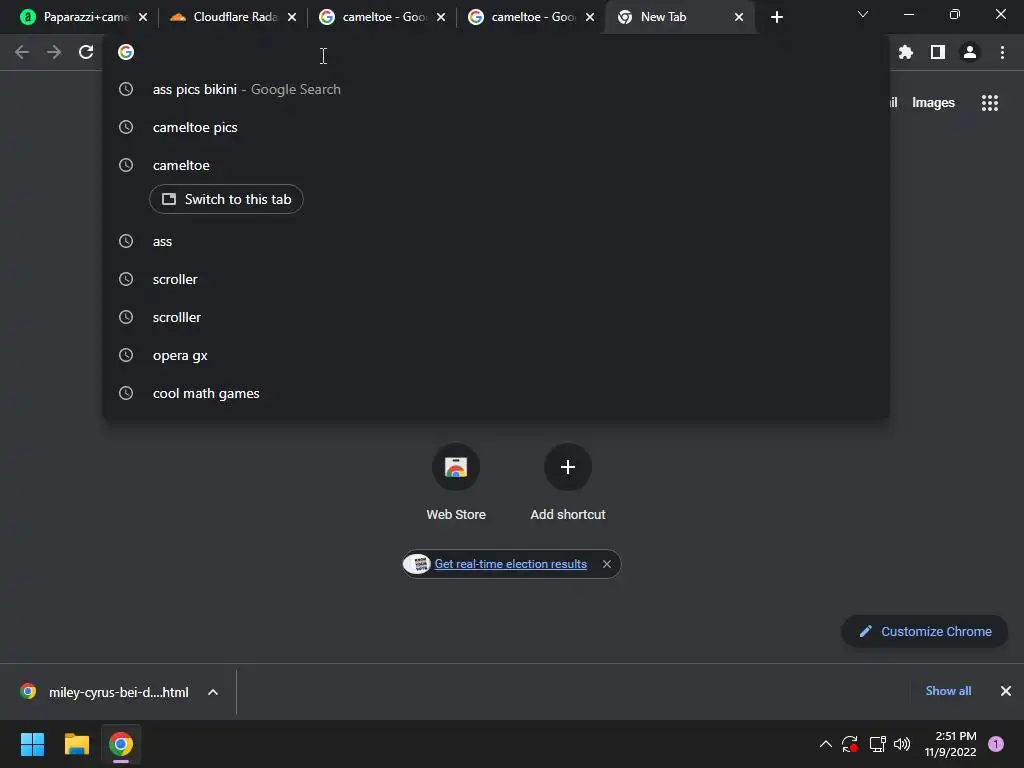The image size is (1024, 768).
Task: Open the network tray icon
Action: pyautogui.click(x=877, y=744)
